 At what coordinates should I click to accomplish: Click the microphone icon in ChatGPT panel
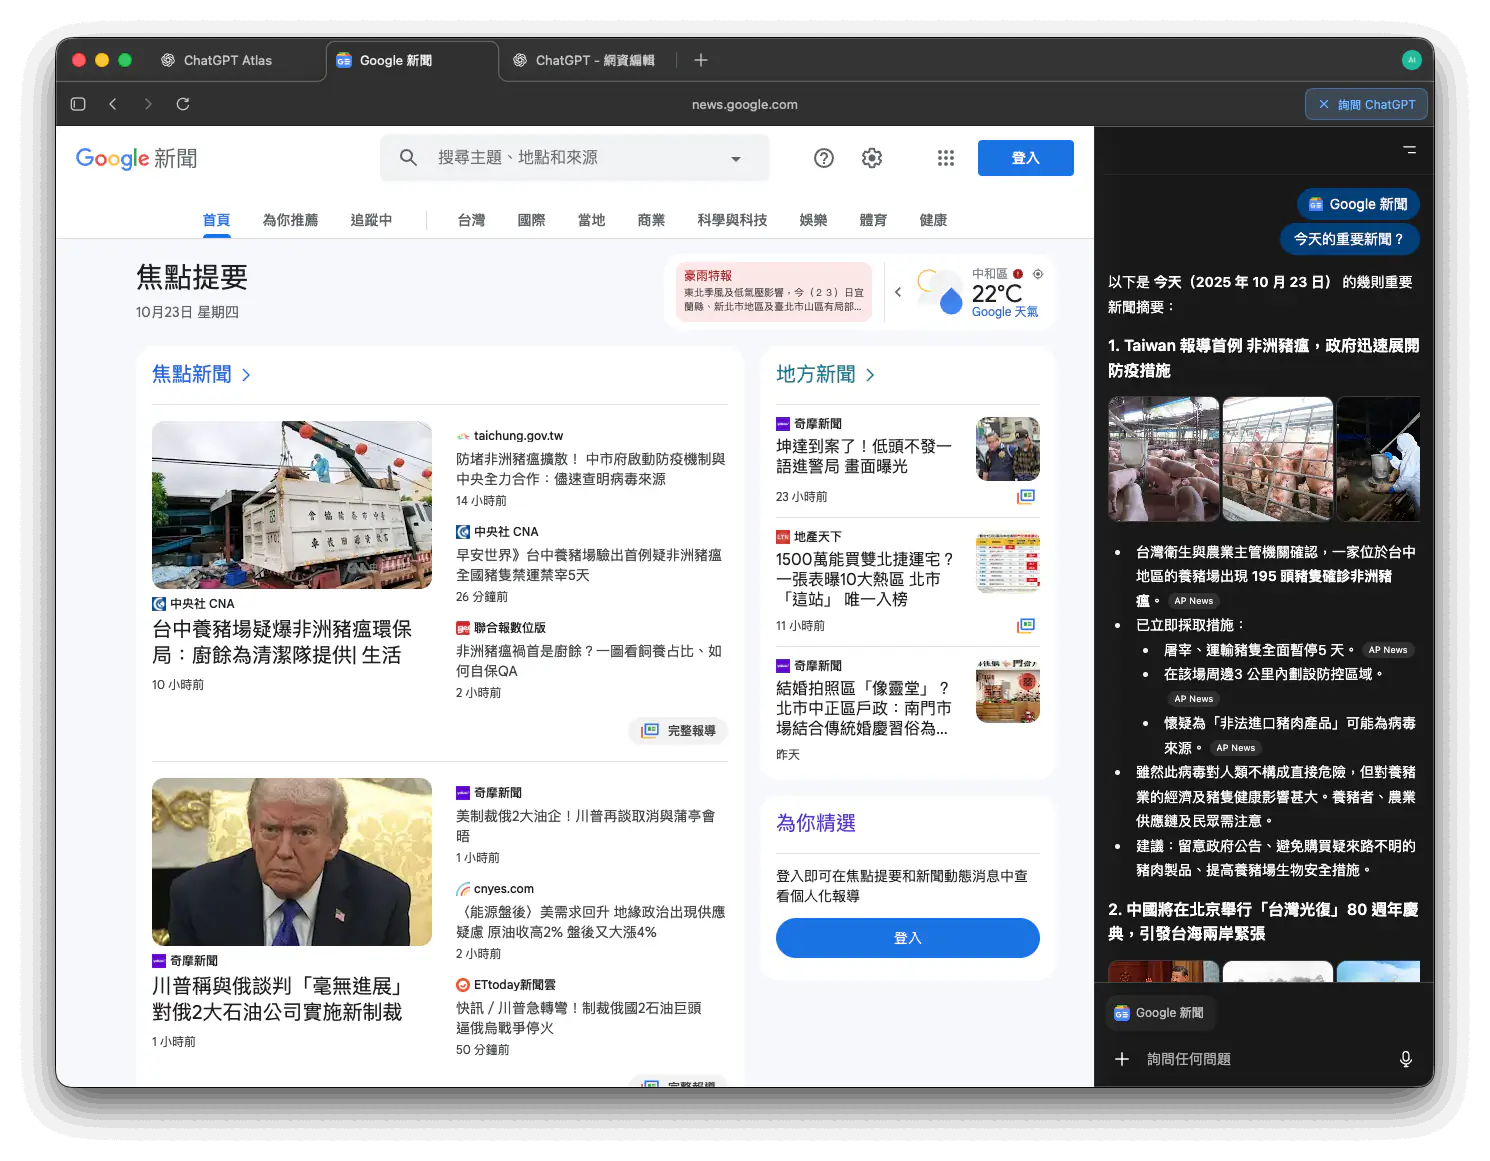point(1406,1059)
